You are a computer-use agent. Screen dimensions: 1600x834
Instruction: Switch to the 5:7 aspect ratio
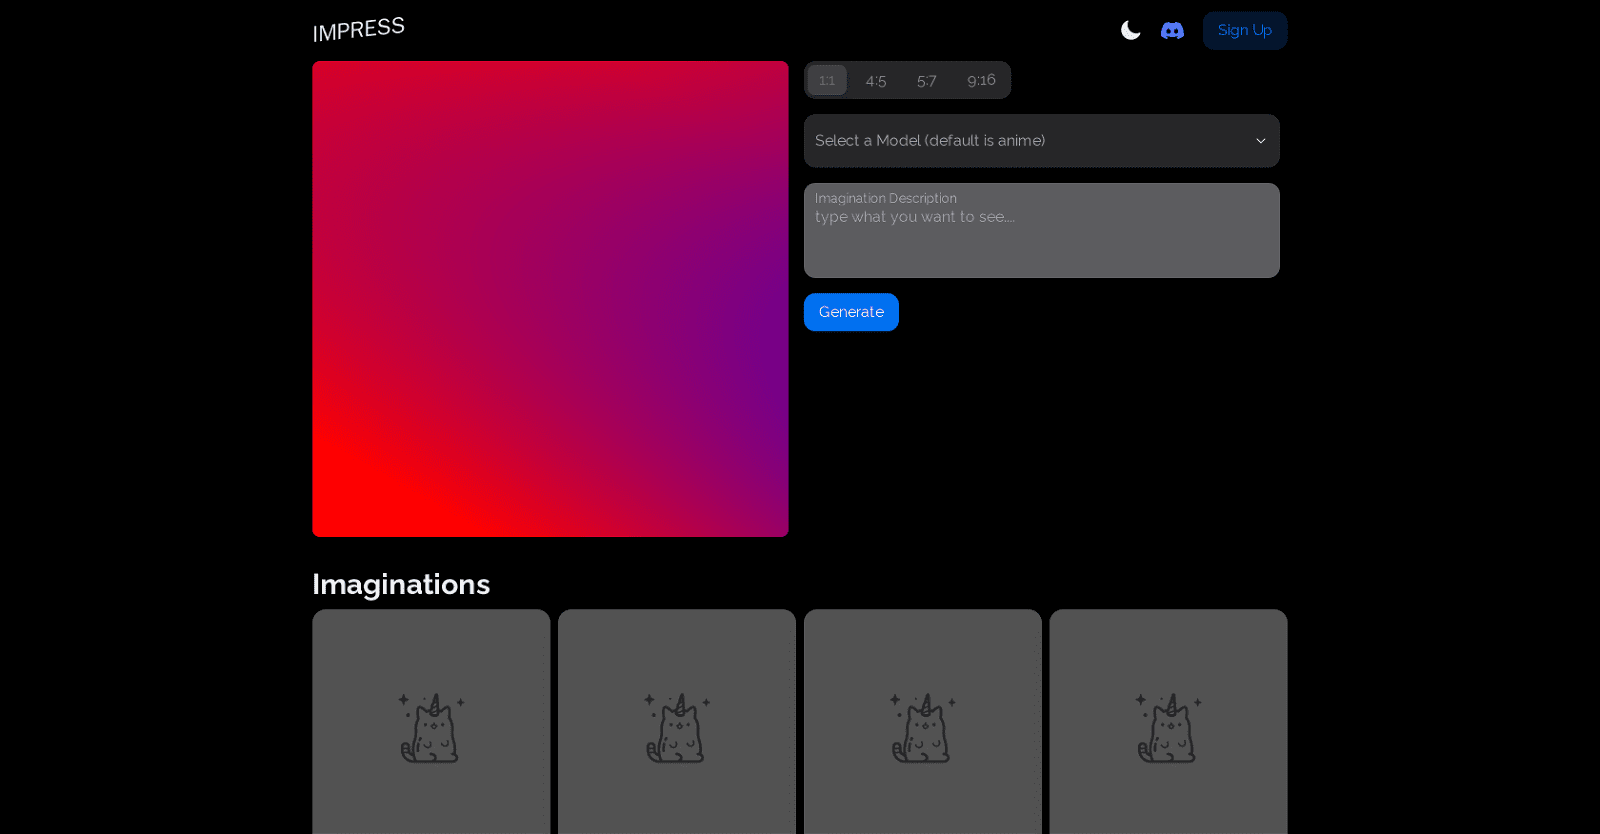(x=927, y=81)
